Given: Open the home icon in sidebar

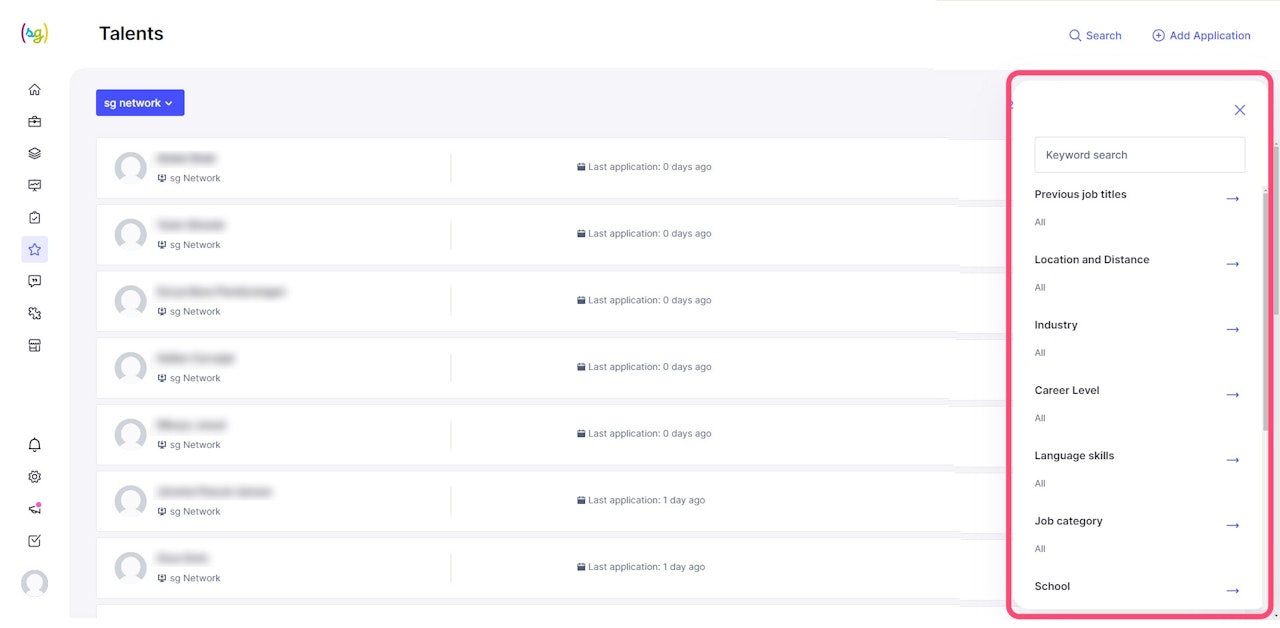Looking at the screenshot, I should tap(35, 90).
